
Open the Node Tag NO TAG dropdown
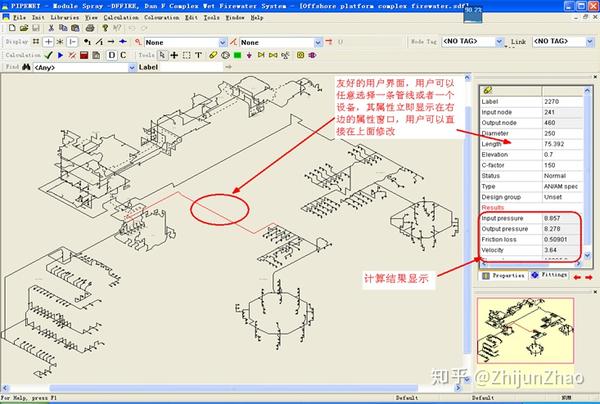point(499,41)
